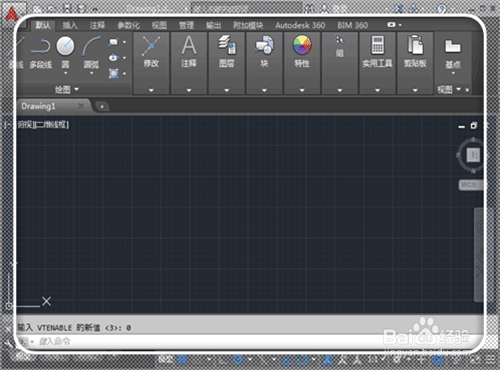
Task: Open the ellipse tool dropdown arrow
Action: coord(124,58)
